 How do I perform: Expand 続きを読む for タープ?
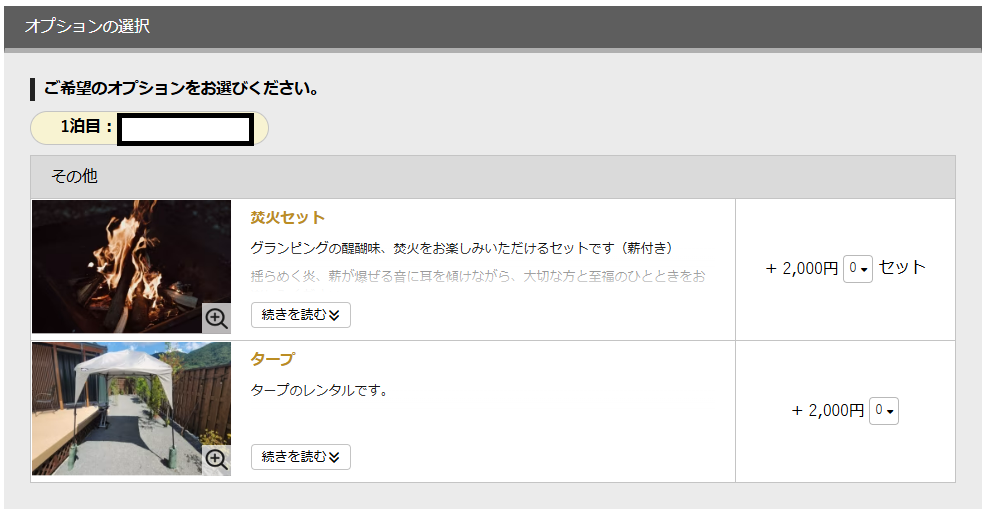(300, 457)
